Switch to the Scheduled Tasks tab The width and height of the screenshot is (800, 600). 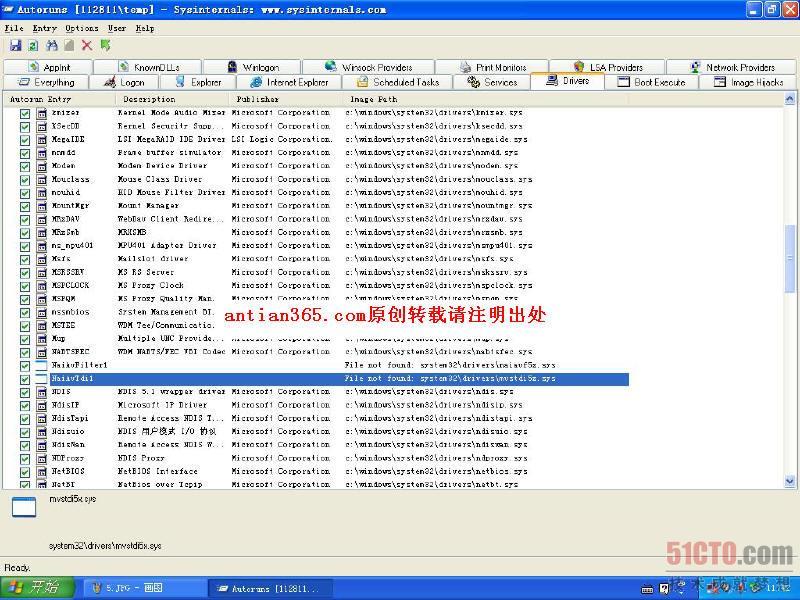(398, 82)
